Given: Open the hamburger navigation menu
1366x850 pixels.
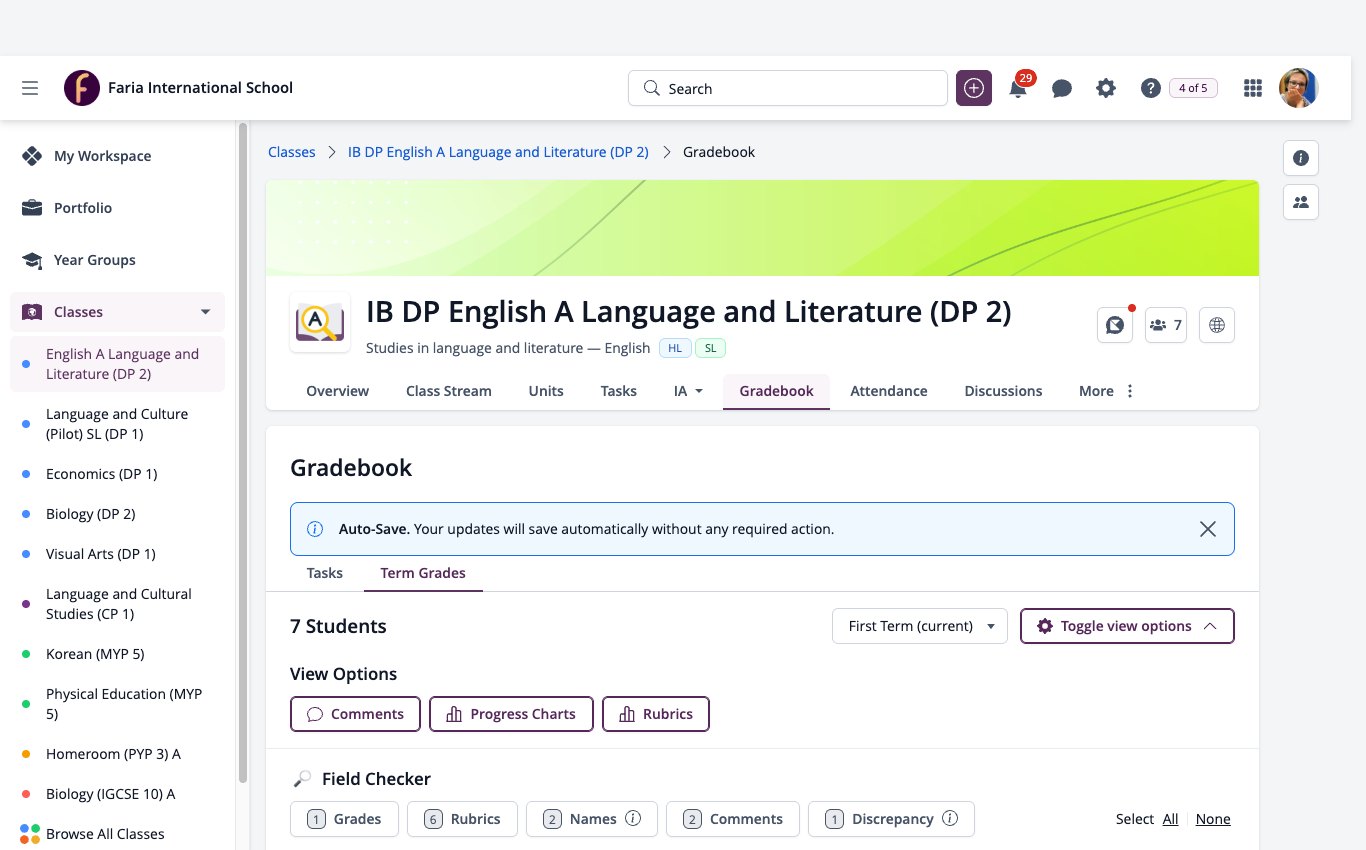Looking at the screenshot, I should coord(30,88).
